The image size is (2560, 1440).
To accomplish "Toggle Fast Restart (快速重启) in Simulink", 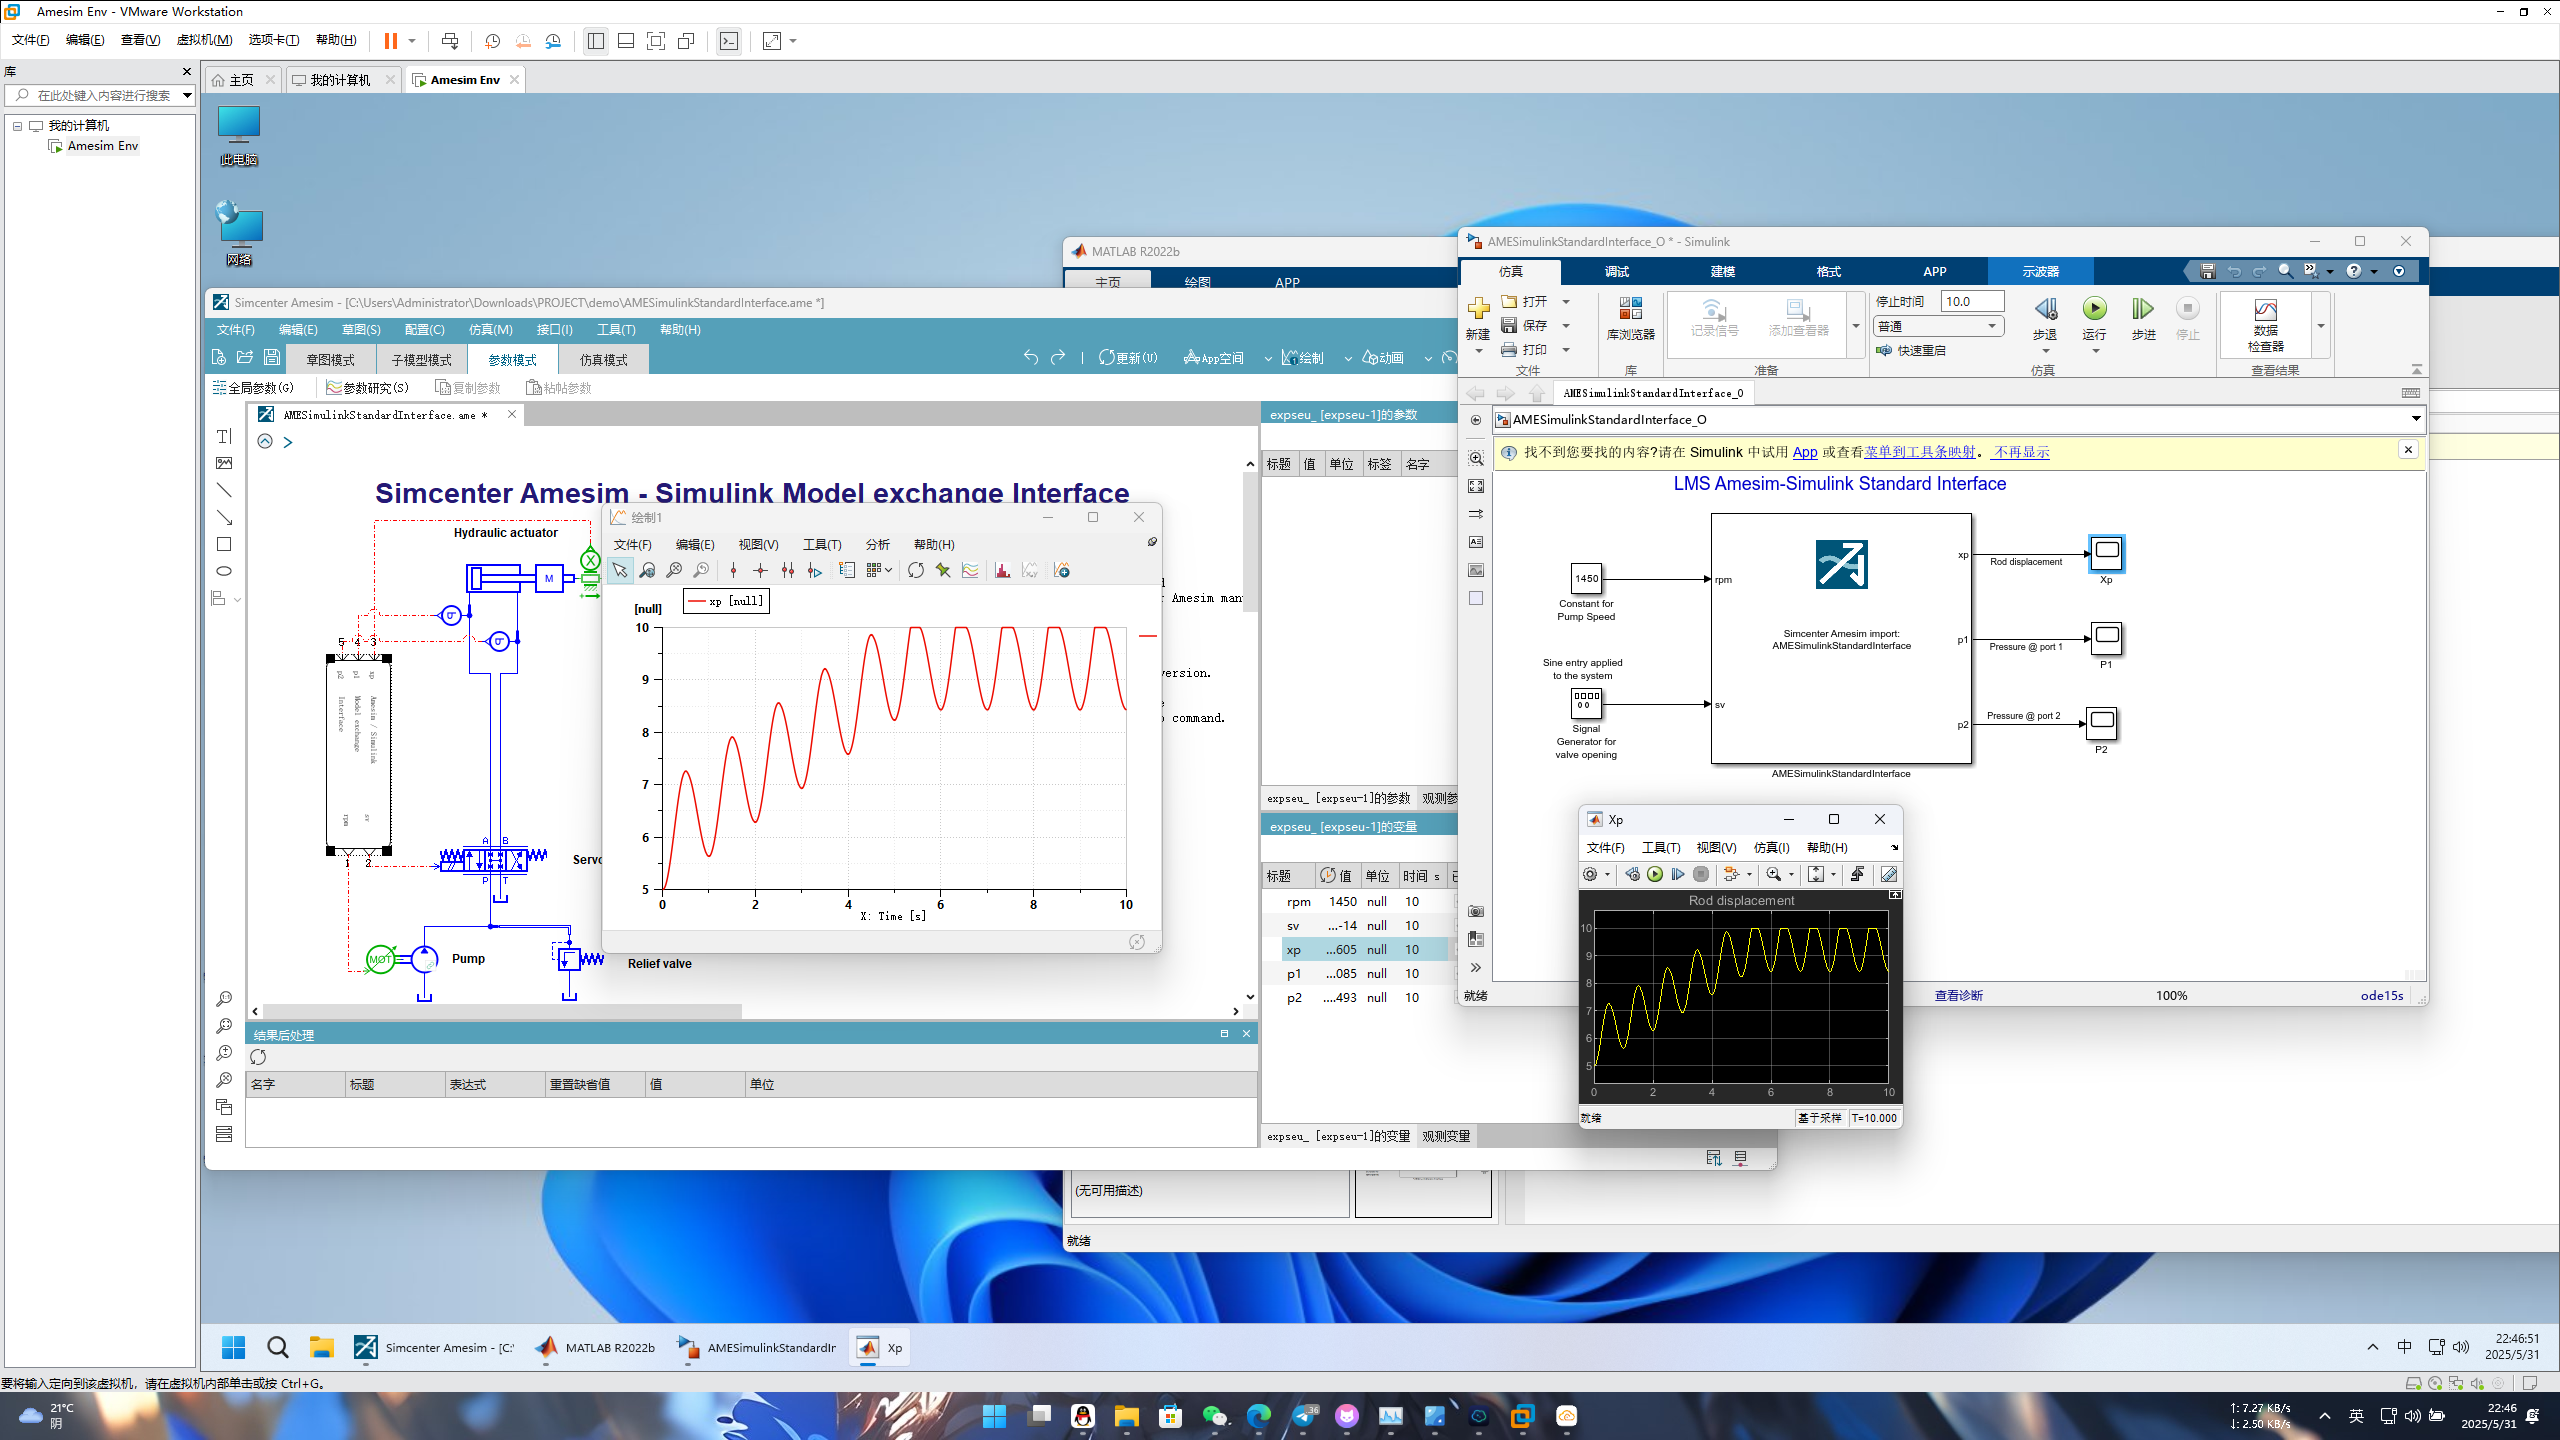I will click(x=1911, y=350).
